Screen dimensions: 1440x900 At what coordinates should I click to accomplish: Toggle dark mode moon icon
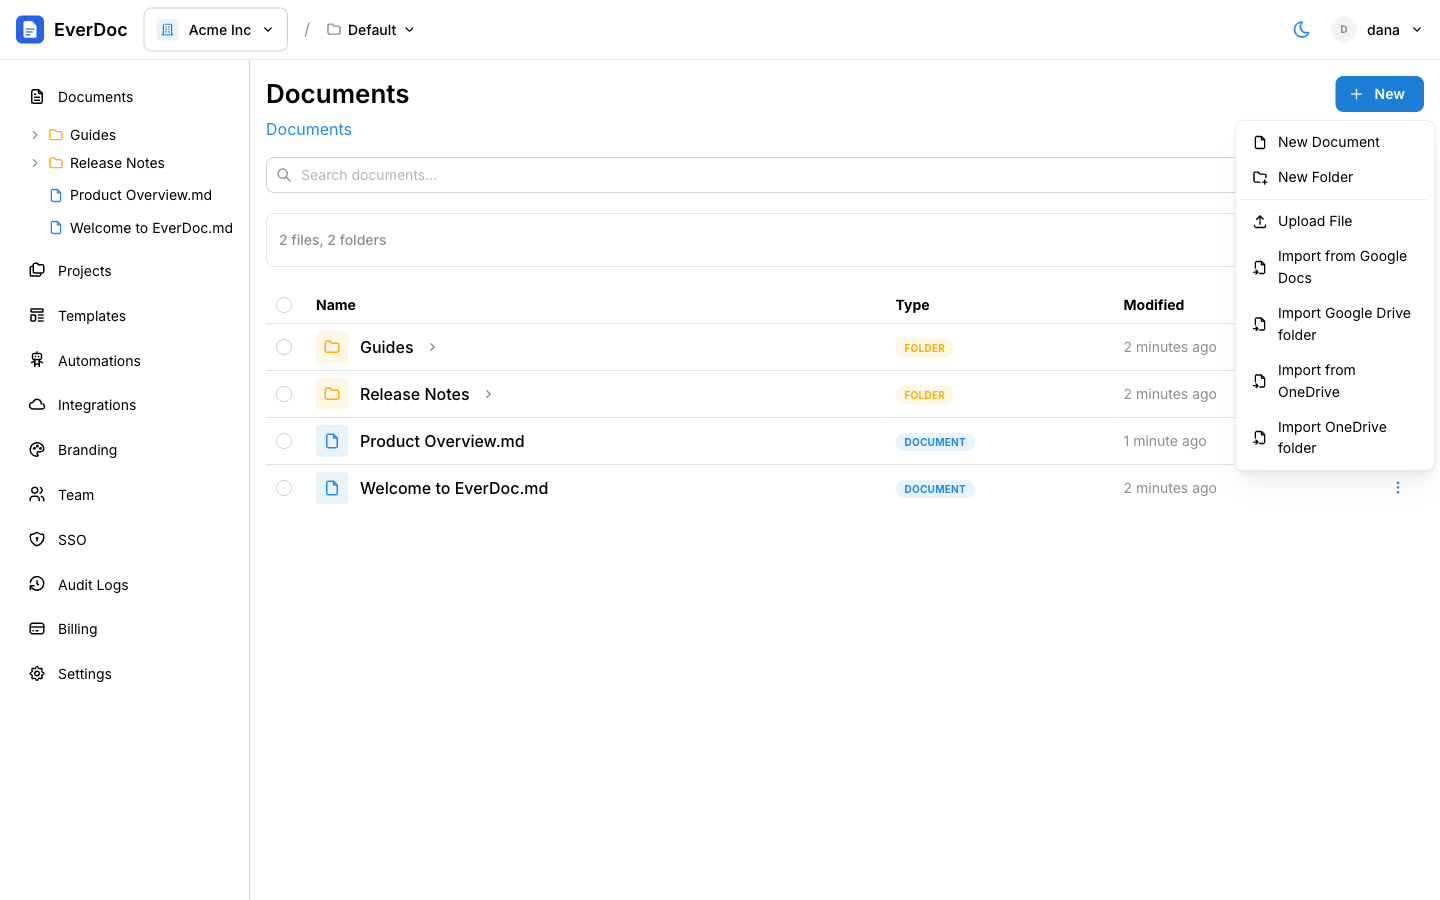tap(1301, 30)
